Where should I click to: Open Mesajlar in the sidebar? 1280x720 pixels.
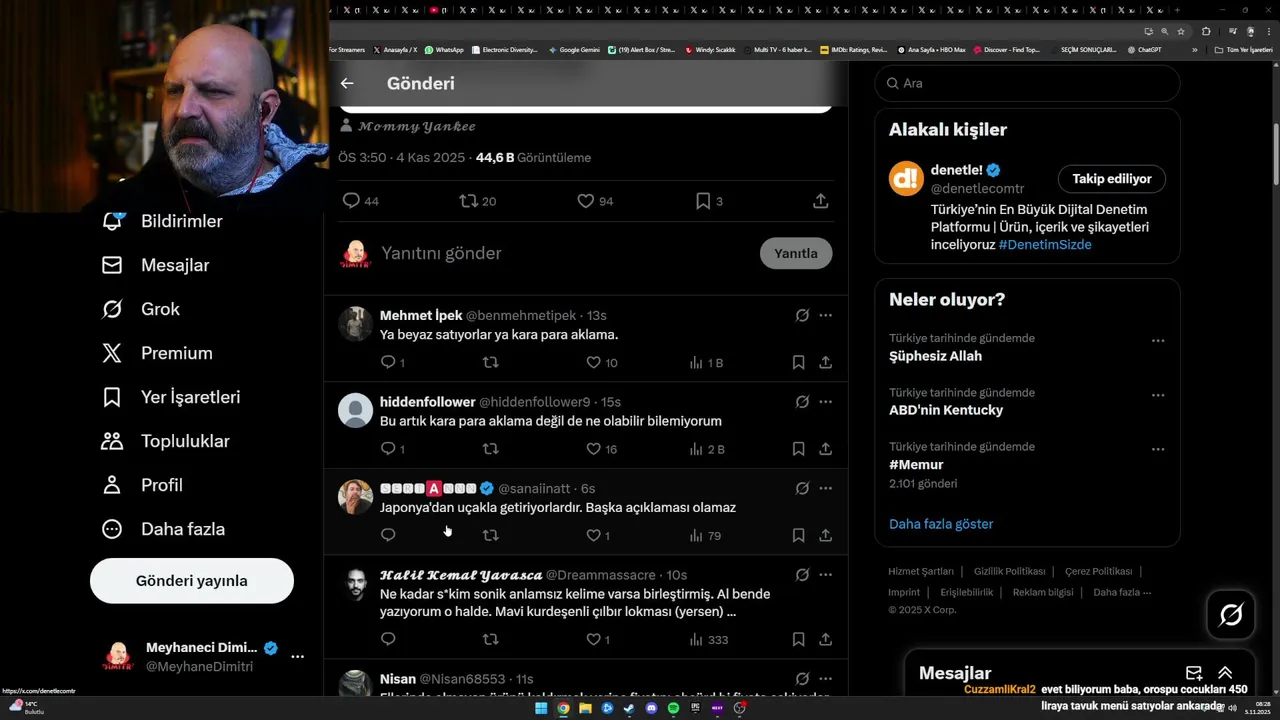point(155,265)
